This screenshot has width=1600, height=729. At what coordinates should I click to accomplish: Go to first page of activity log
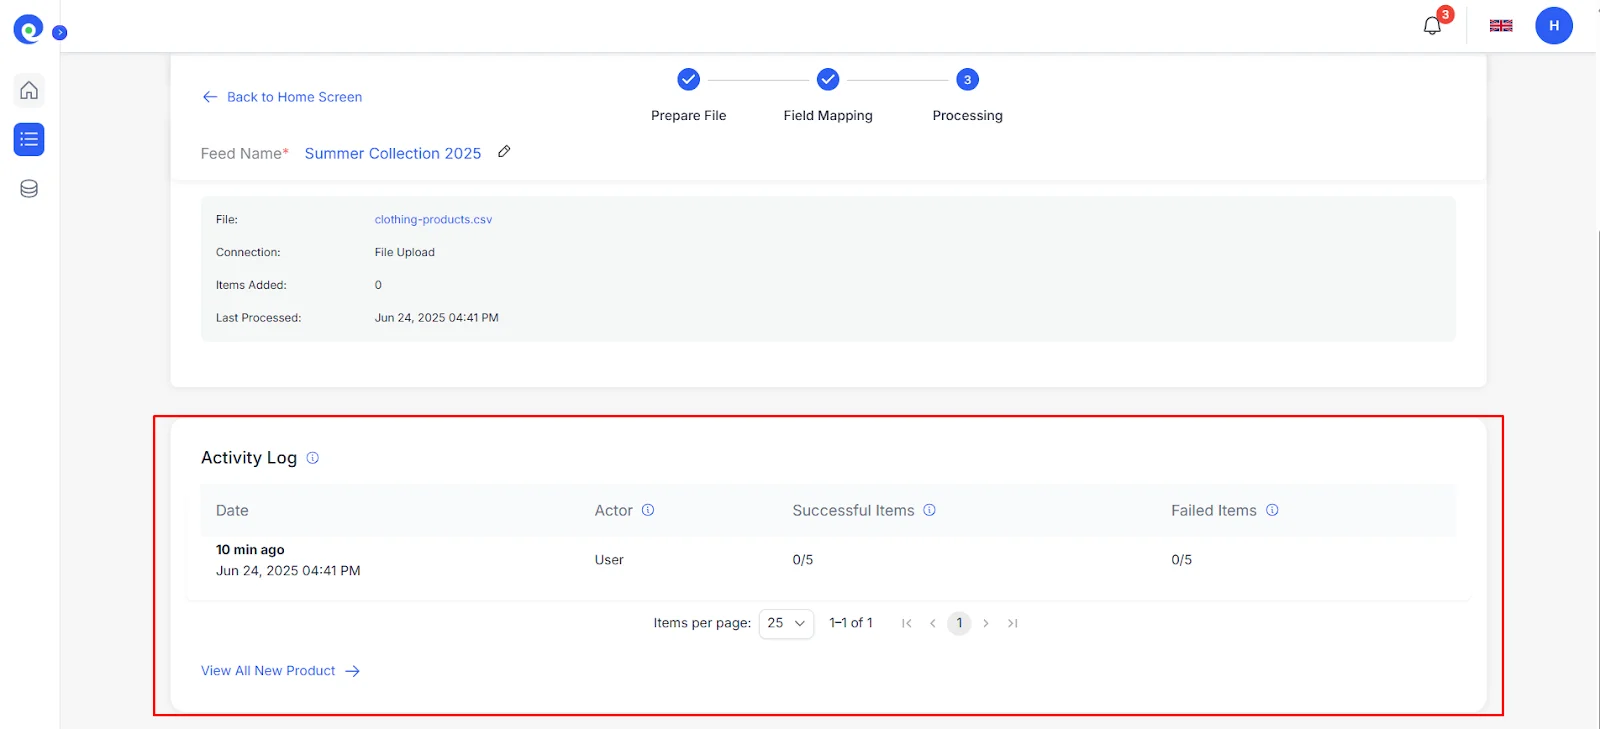tap(906, 623)
